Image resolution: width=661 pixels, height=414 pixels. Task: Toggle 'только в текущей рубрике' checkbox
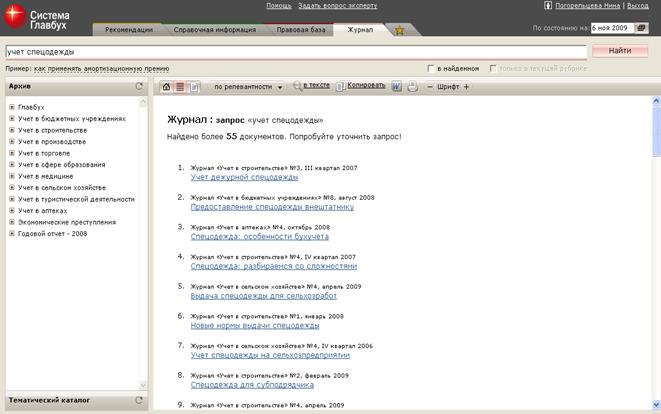(492, 68)
